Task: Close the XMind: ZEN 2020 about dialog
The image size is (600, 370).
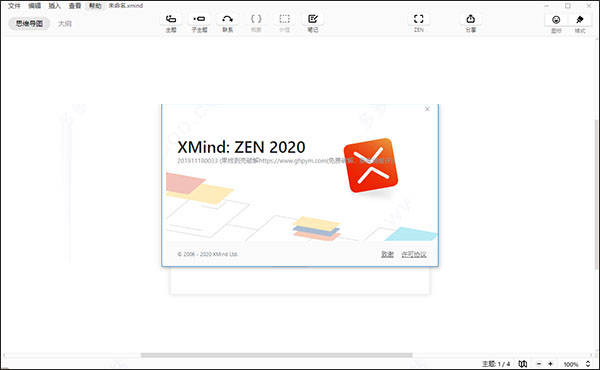Action: pos(427,109)
